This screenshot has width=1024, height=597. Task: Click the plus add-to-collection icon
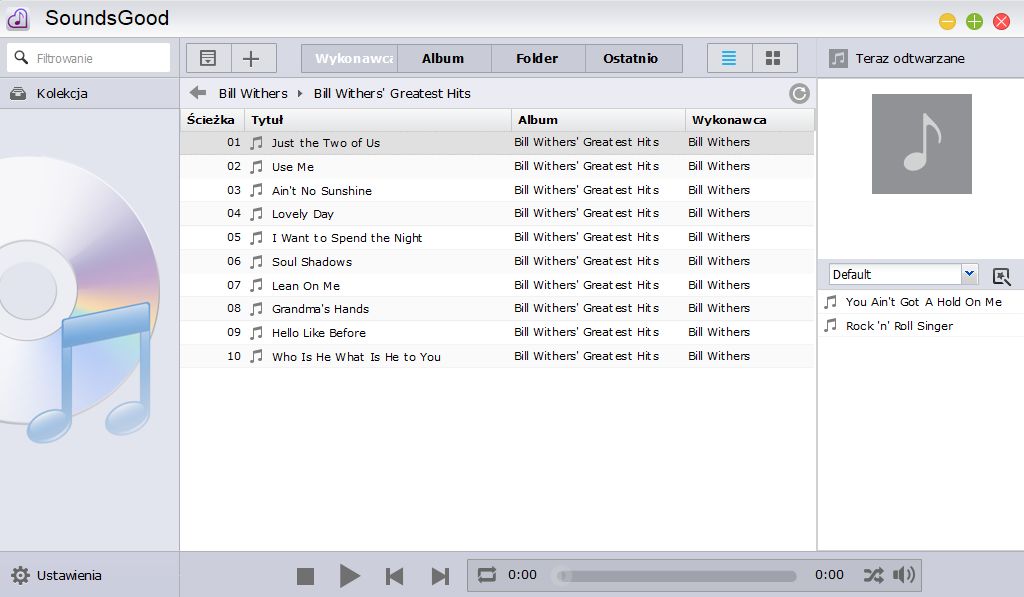(253, 58)
